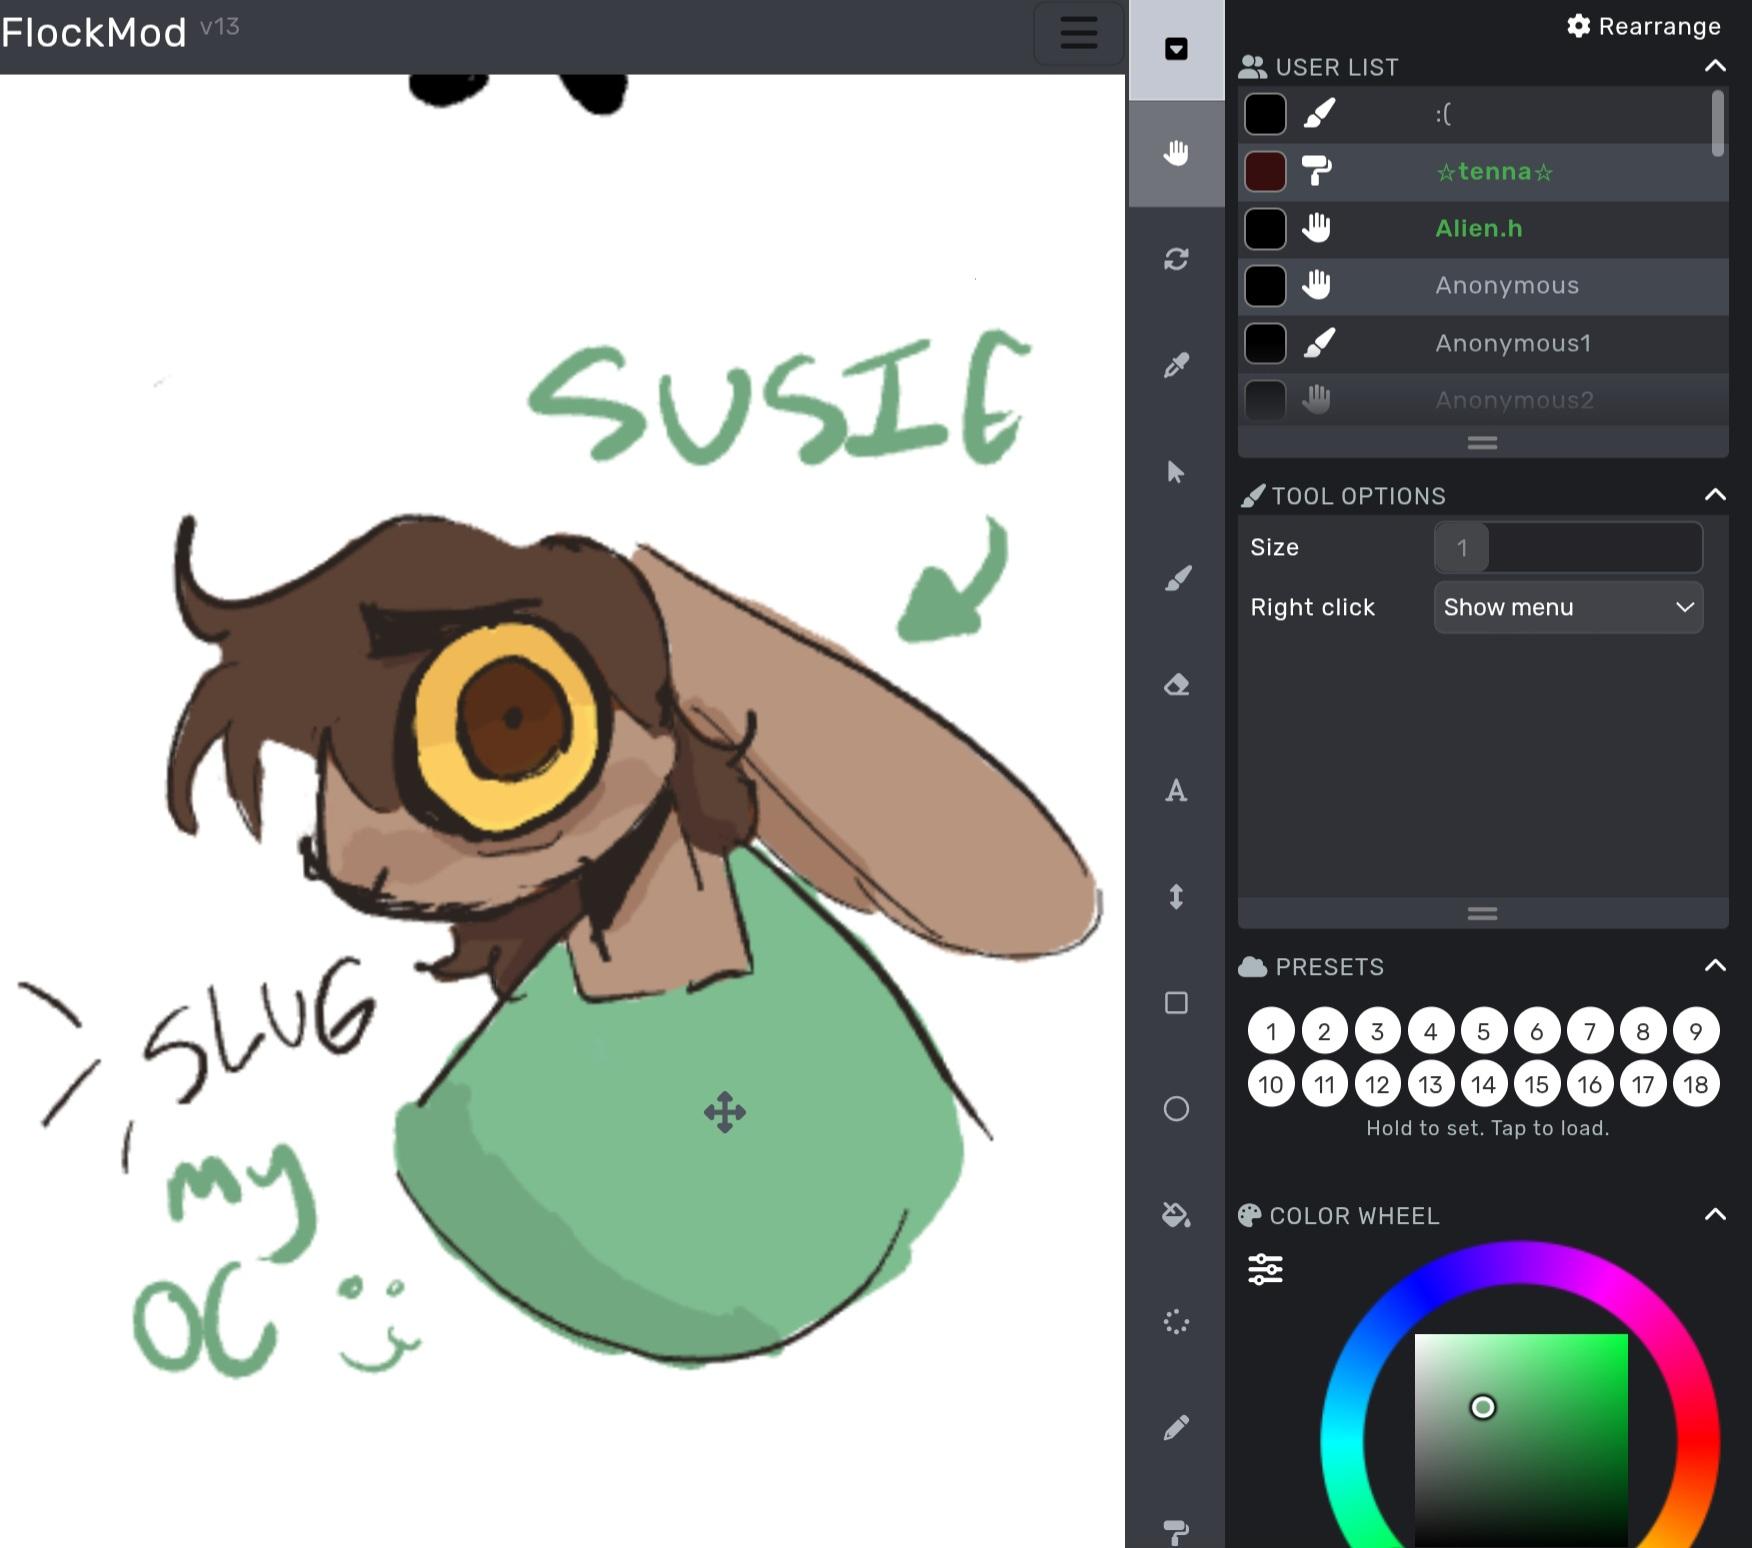
Task: Click the Tool Options resize handle
Action: pos(1482,913)
